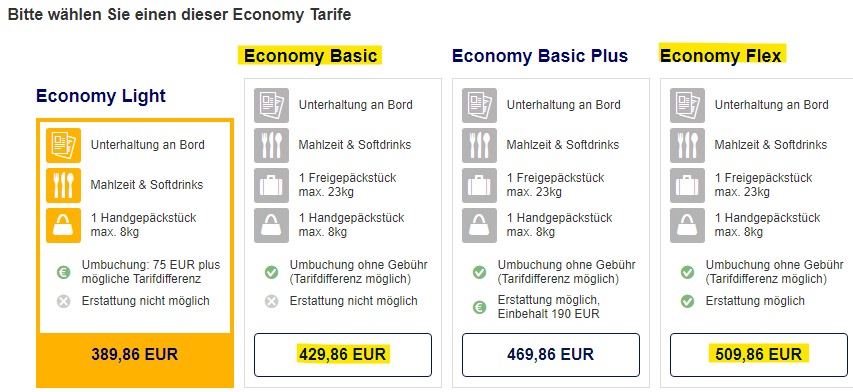The image size is (853, 392).
Task: Click the Economy Basic Plus heading
Action: (x=540, y=55)
